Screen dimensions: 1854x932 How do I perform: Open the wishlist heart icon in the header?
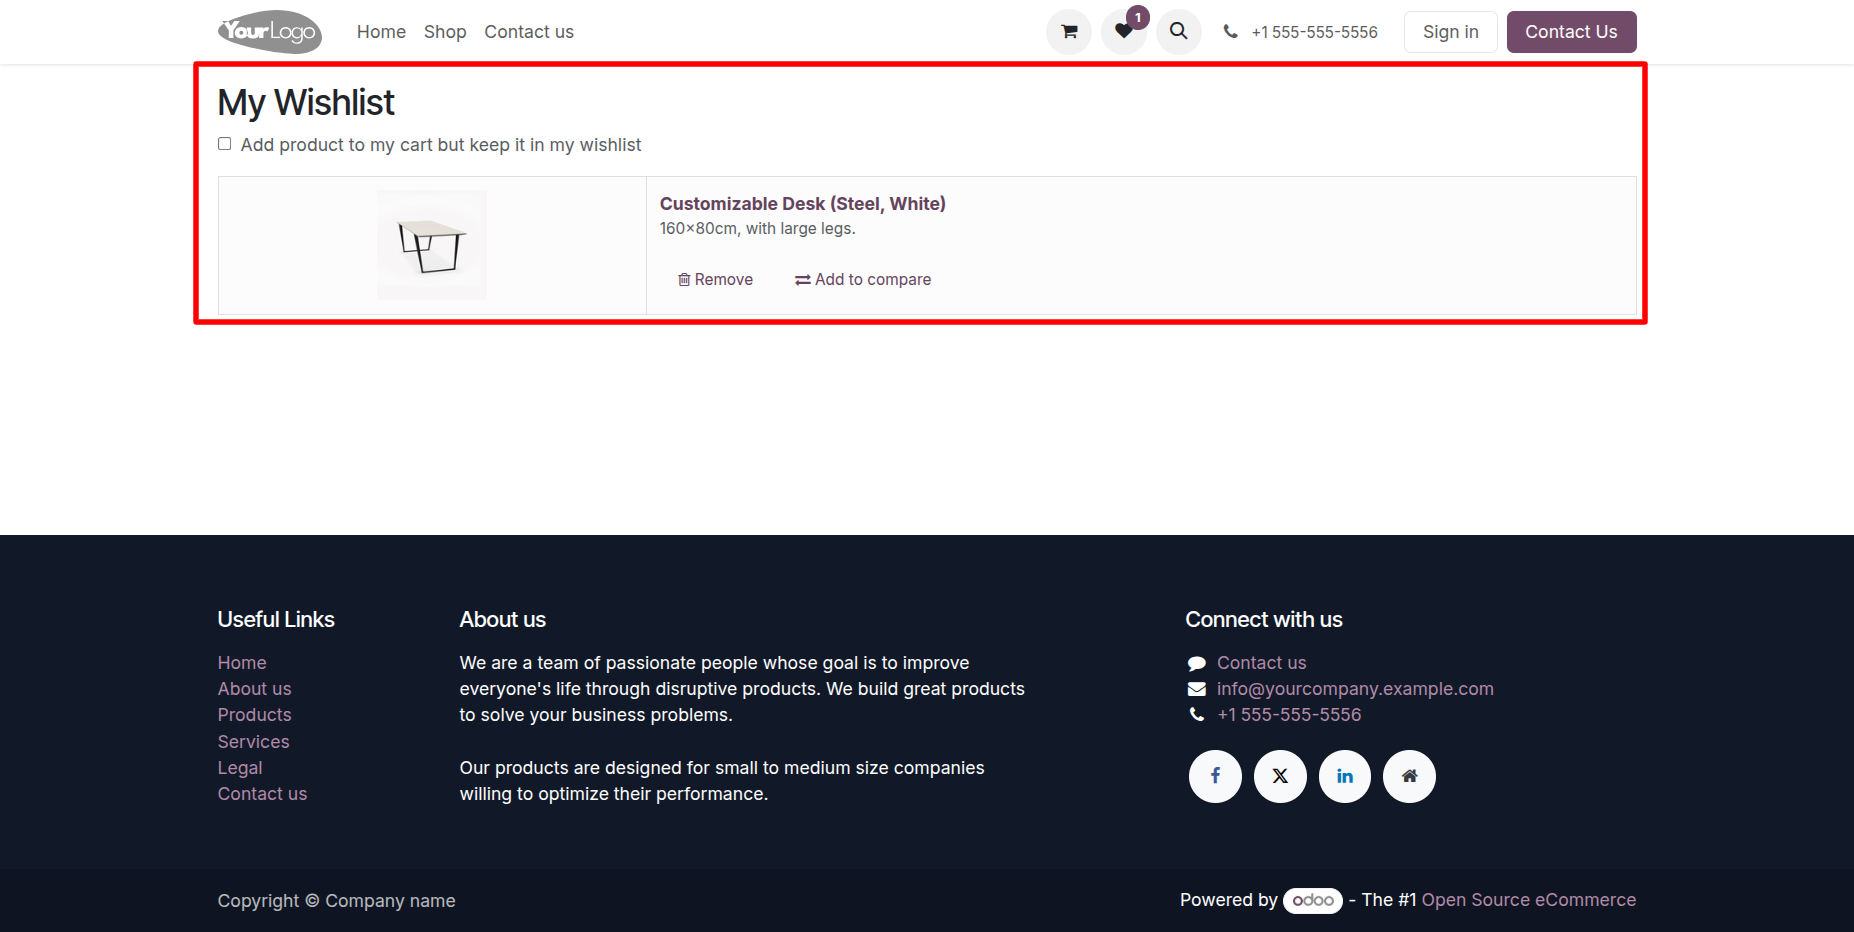(1124, 32)
